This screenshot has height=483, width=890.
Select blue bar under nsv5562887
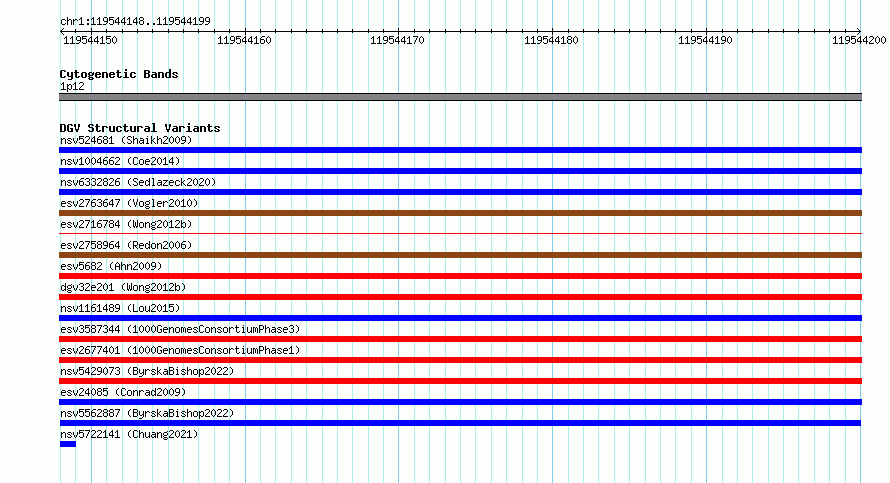pos(460,423)
